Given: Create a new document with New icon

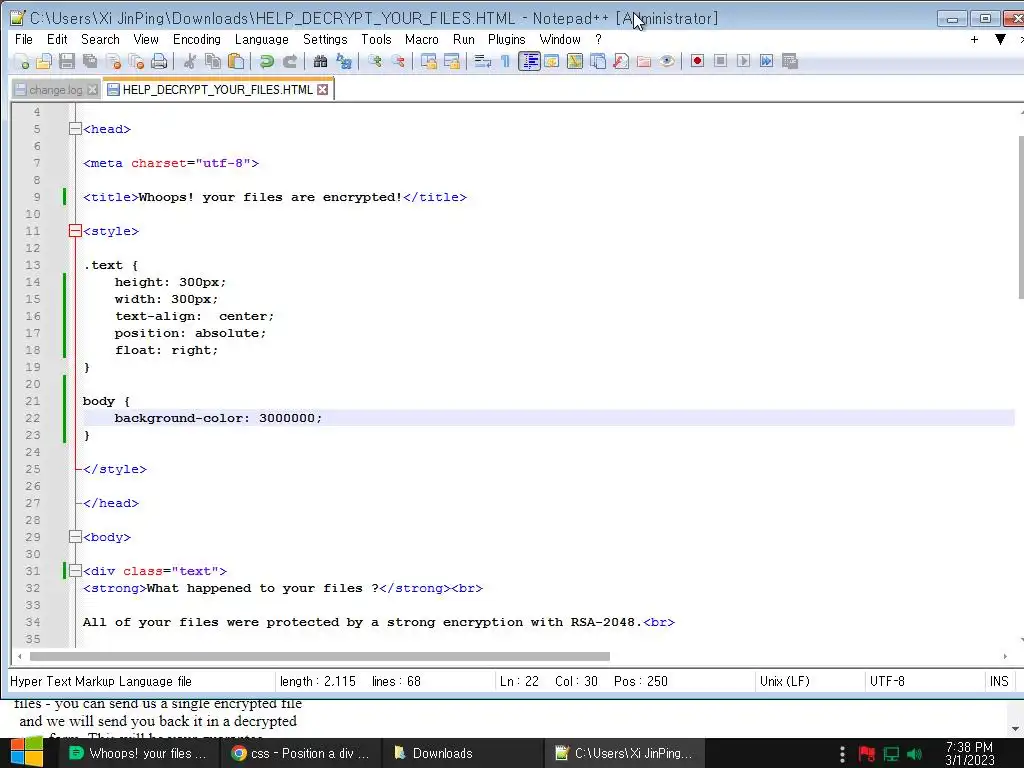Looking at the screenshot, I should click(x=21, y=61).
